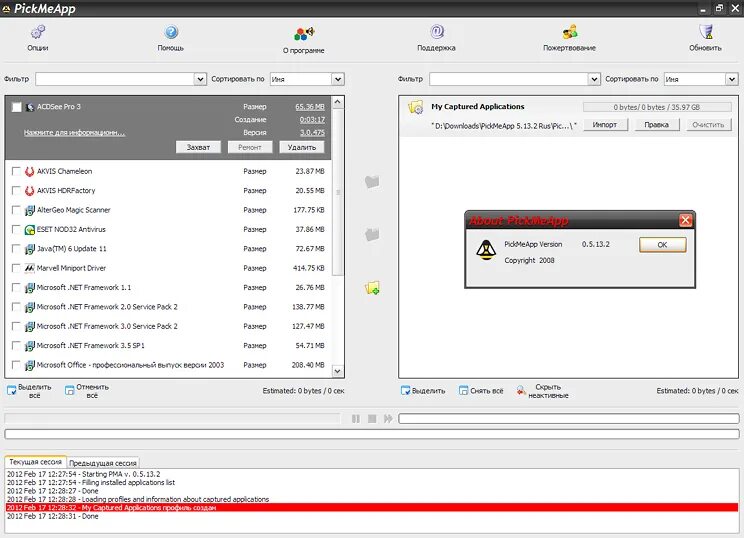Click the My Captured Applications folder icon
The height and width of the screenshot is (538, 744).
(416, 107)
